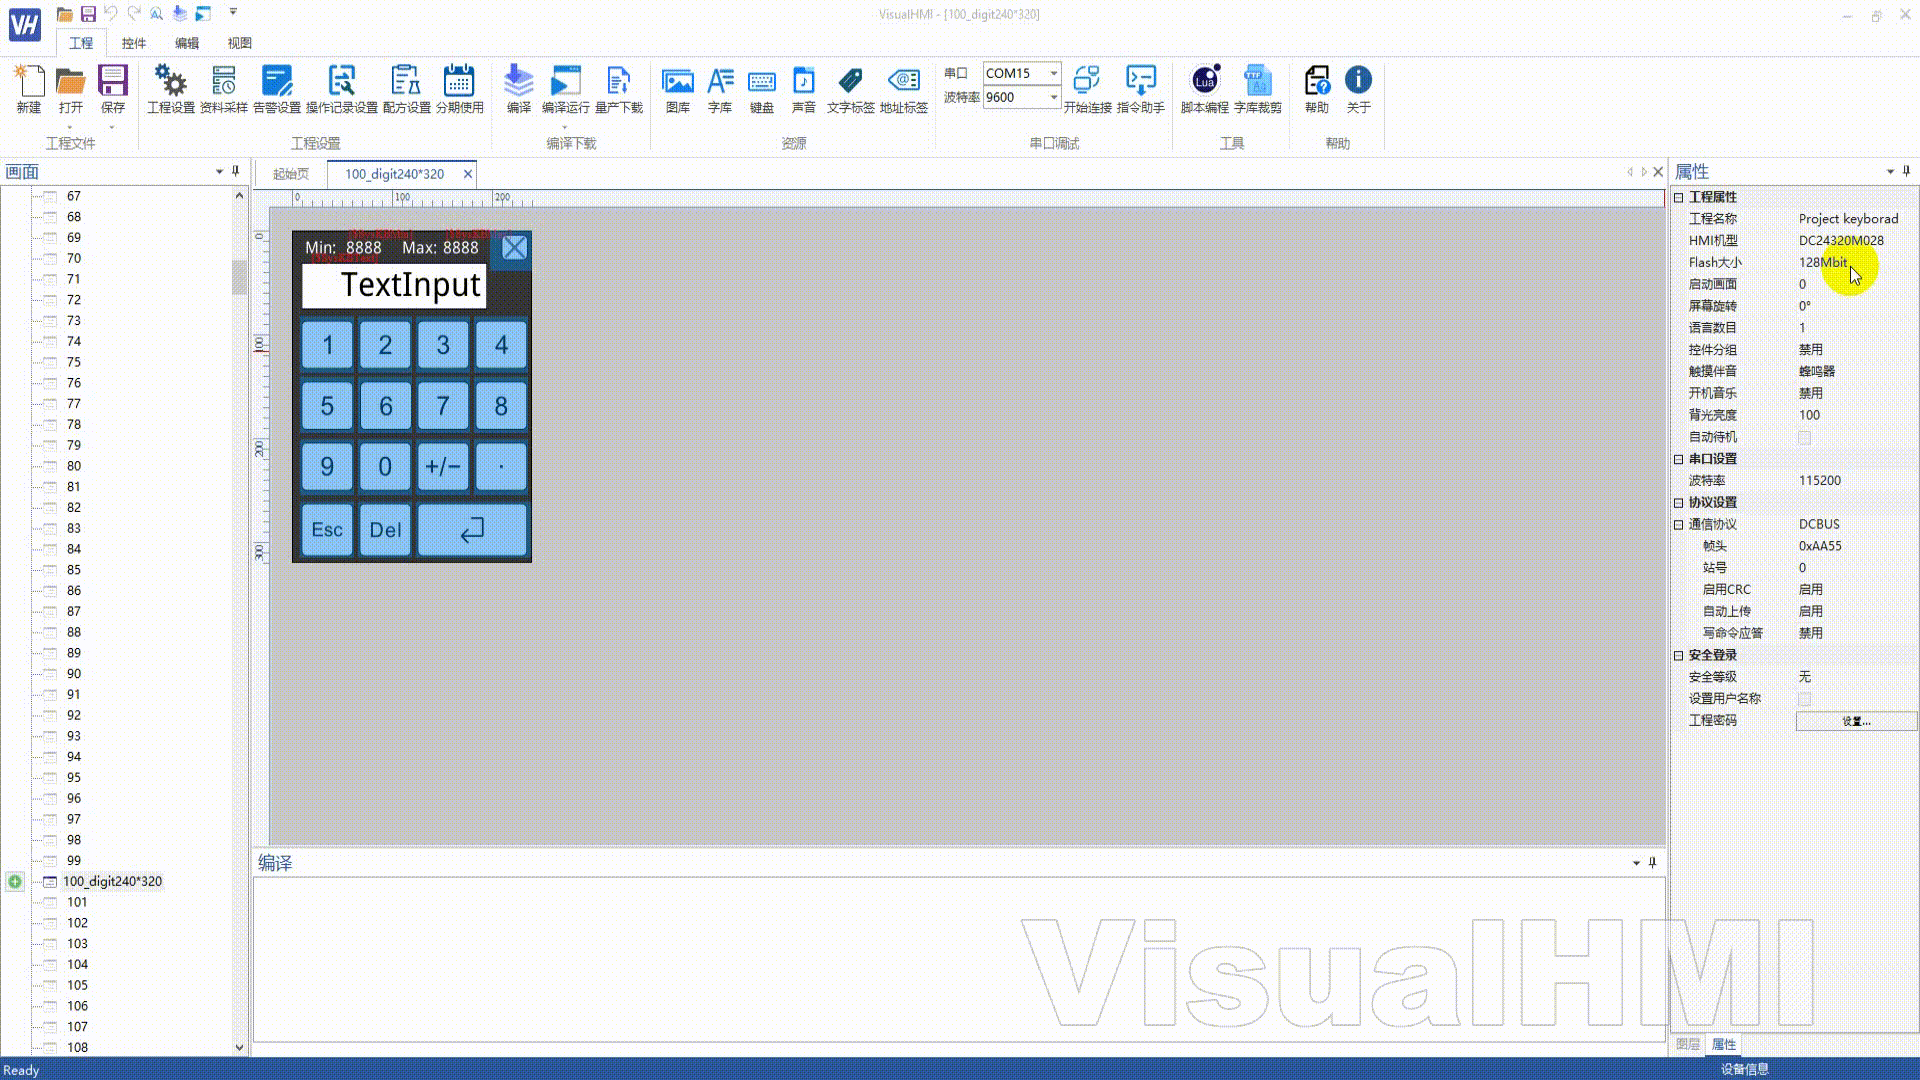Open the 图库 image library

point(678,89)
